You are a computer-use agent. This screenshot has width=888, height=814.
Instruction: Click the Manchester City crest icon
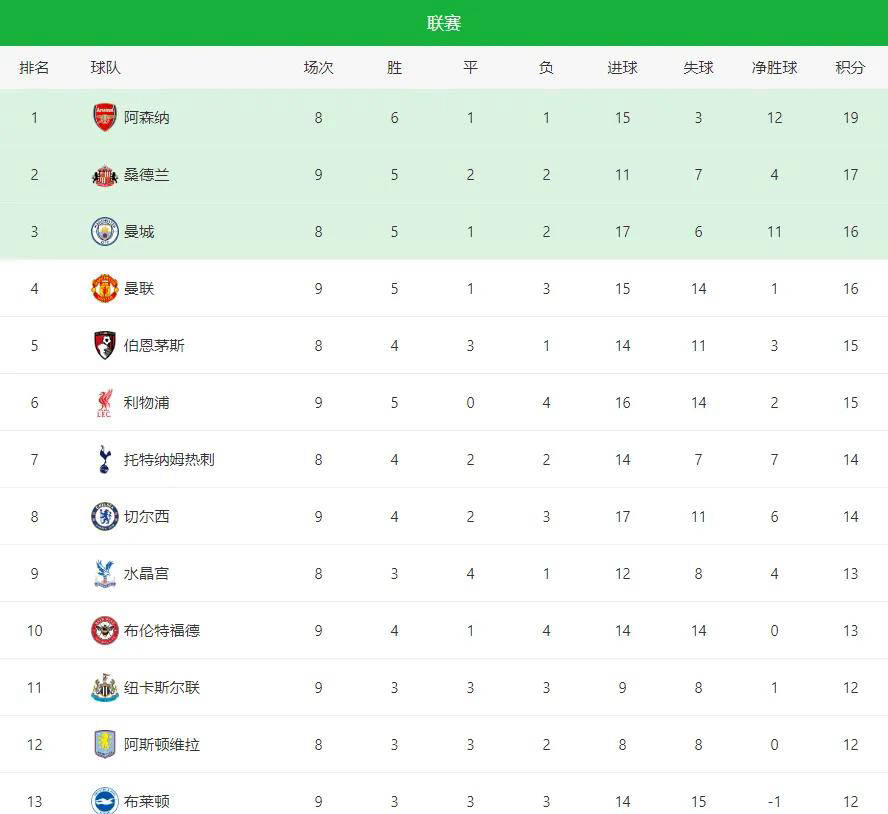click(x=105, y=232)
